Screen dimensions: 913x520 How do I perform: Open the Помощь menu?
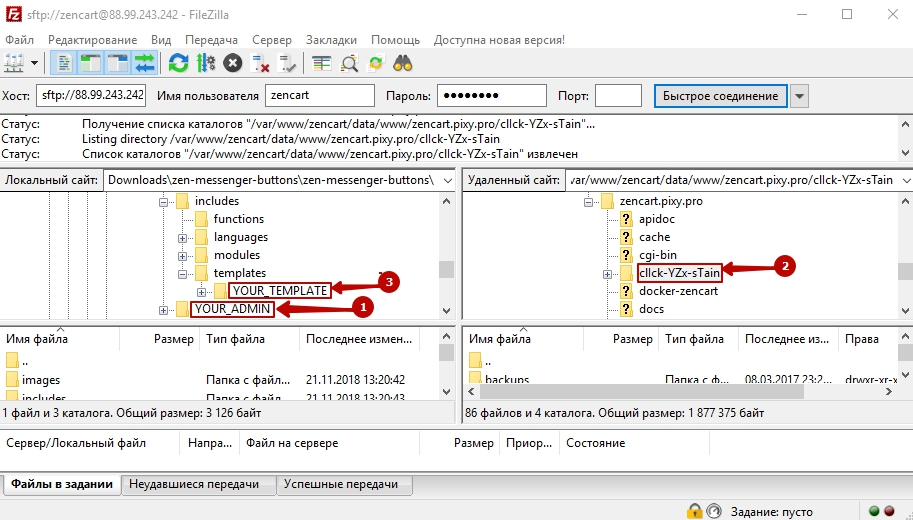[395, 40]
